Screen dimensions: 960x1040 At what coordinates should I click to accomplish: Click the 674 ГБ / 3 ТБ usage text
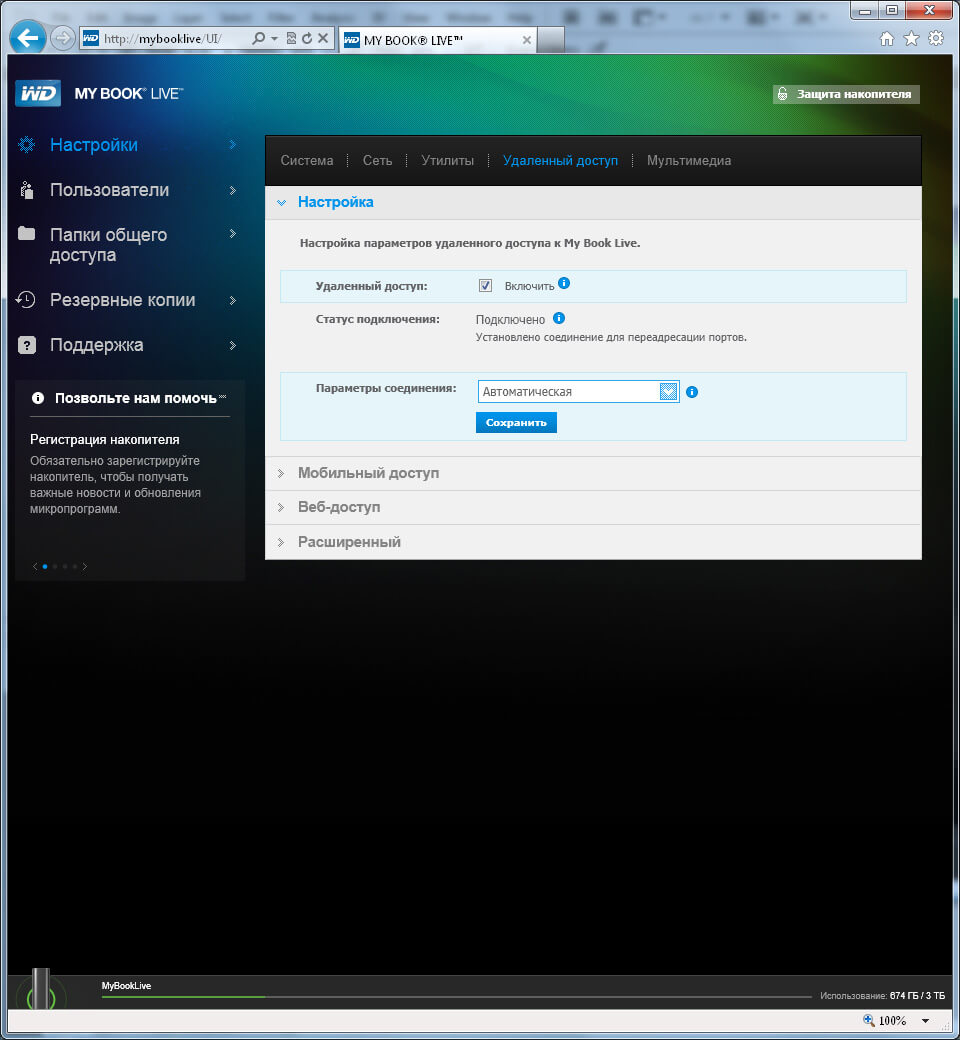(917, 996)
